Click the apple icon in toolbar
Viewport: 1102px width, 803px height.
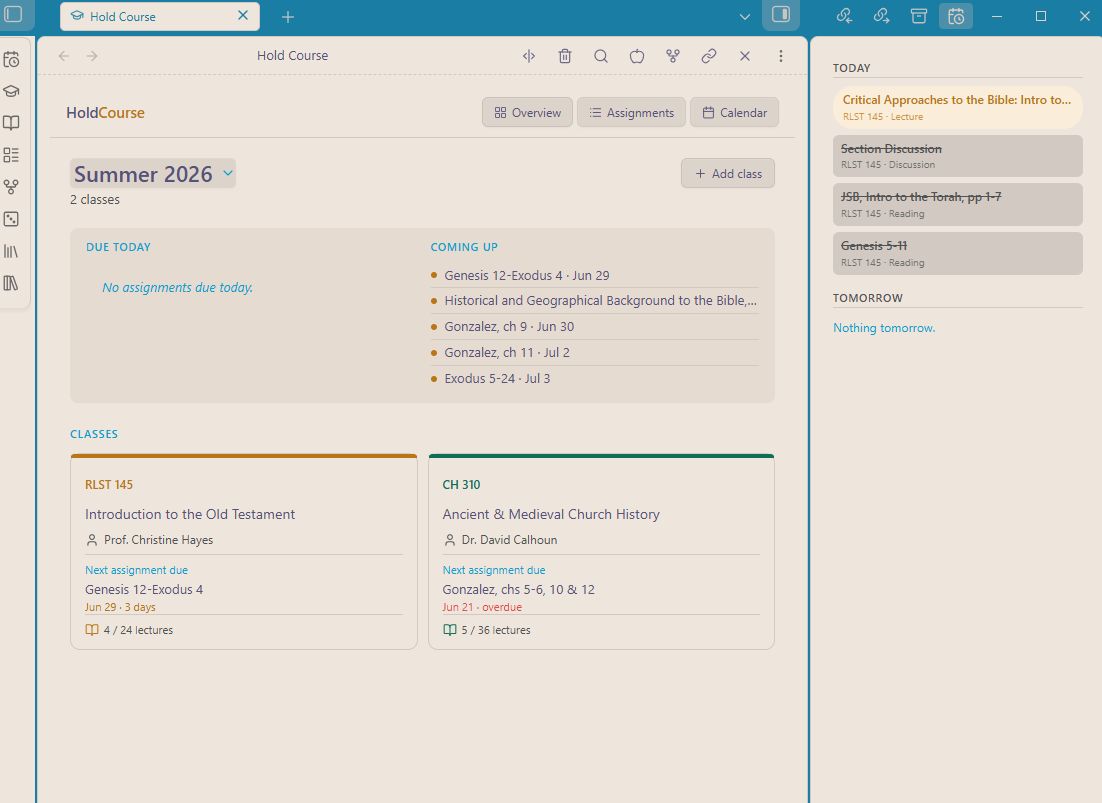click(x=637, y=56)
